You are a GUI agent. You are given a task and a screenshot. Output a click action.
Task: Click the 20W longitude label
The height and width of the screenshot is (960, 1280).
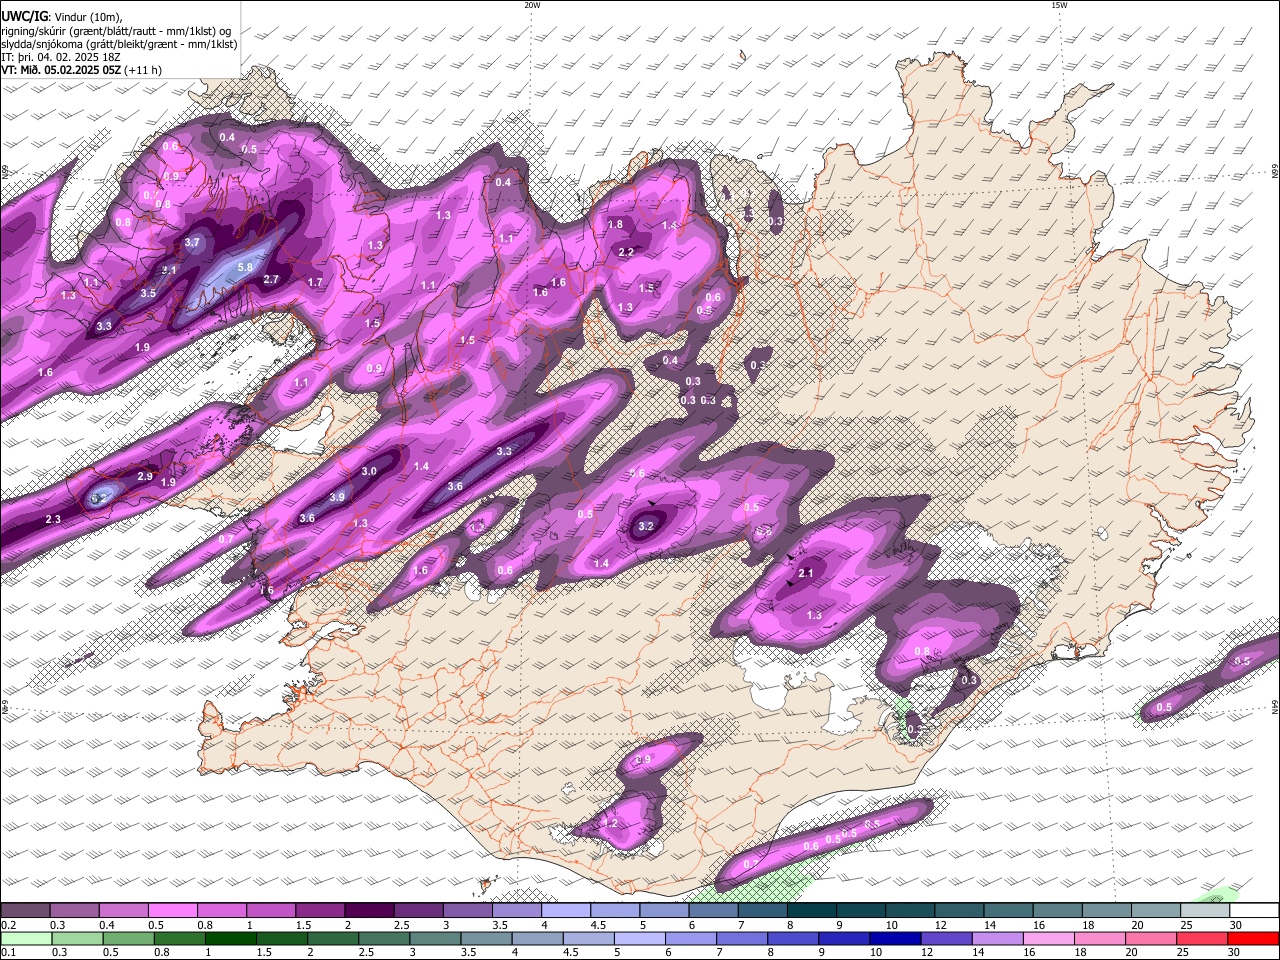click(x=532, y=5)
